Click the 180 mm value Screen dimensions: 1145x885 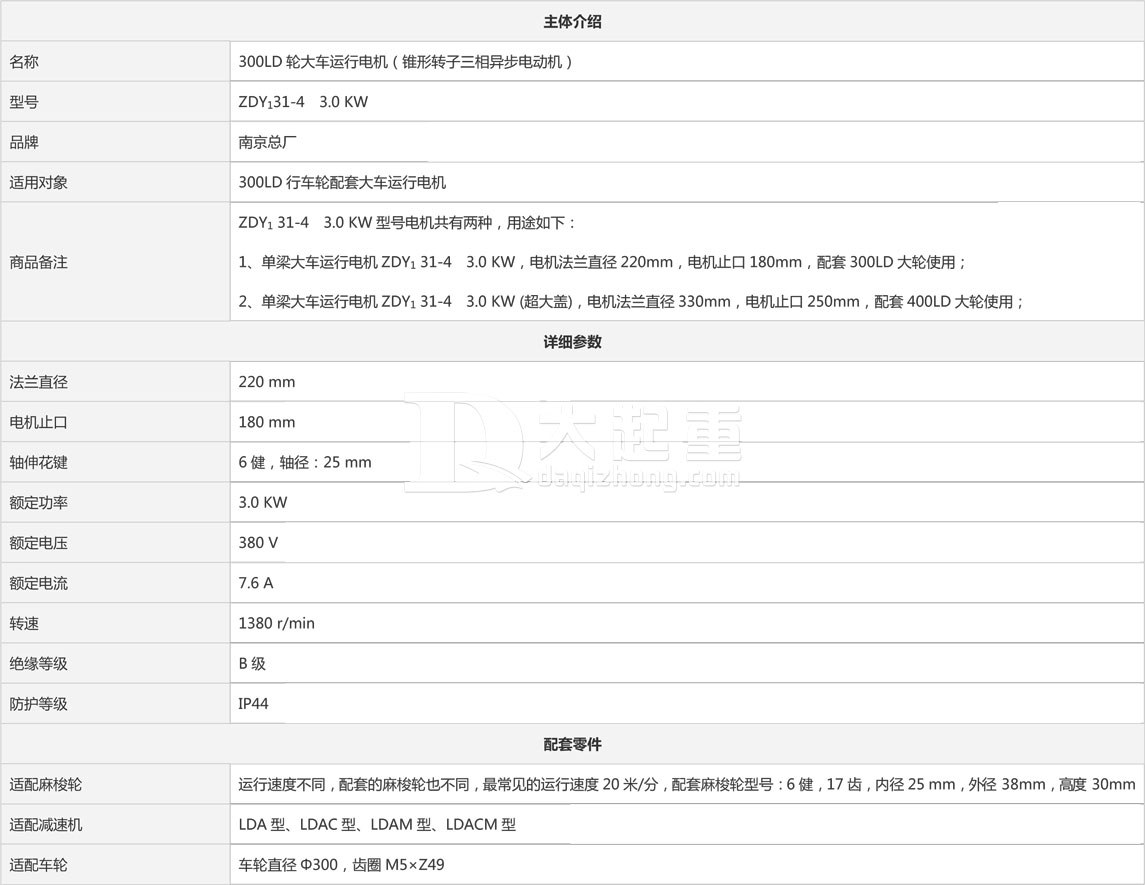point(267,422)
